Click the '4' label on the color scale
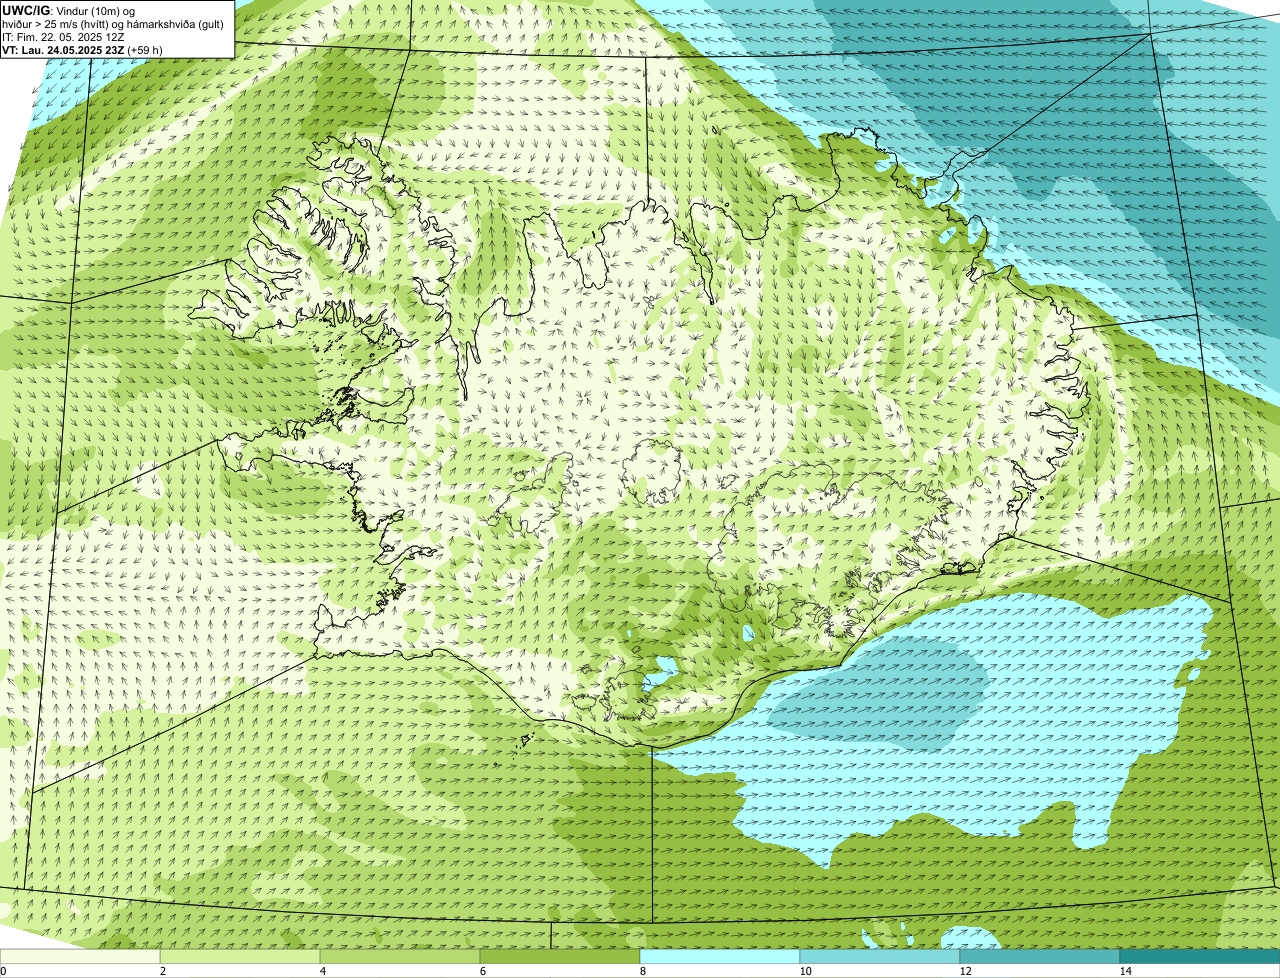 coord(322,971)
